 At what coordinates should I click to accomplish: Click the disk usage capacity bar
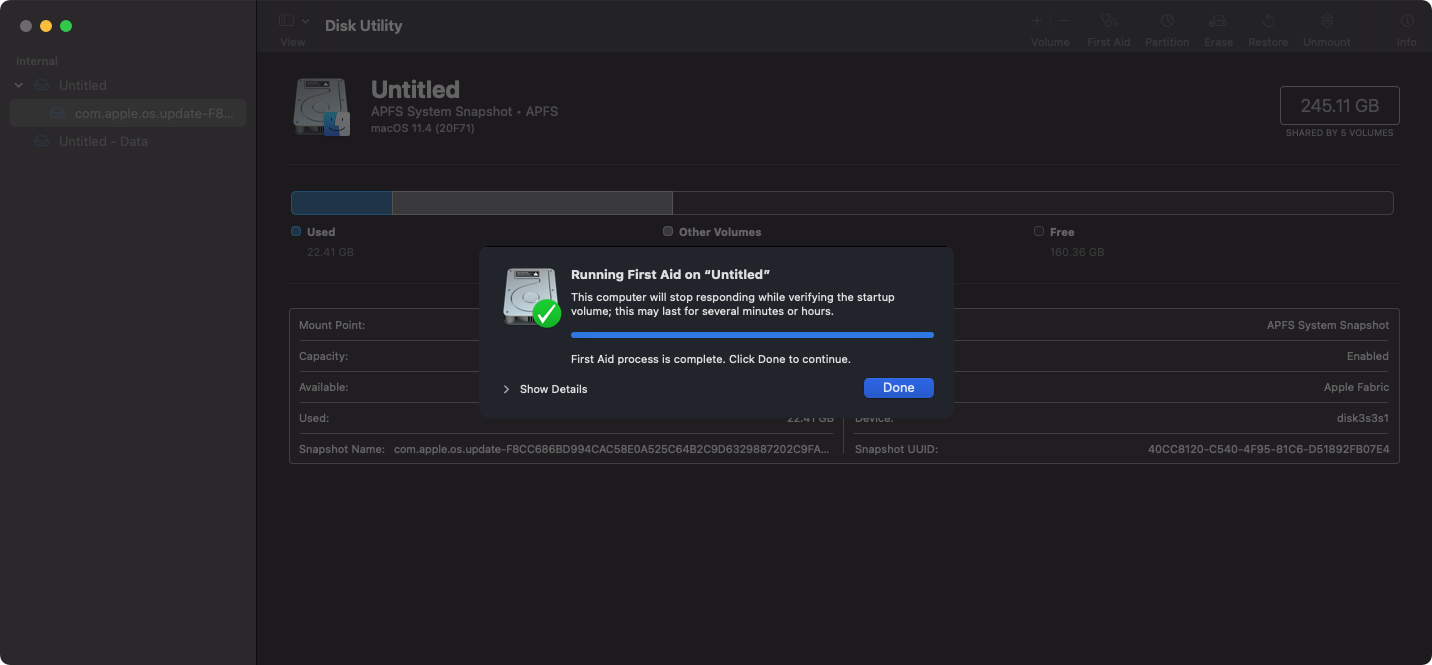841,203
